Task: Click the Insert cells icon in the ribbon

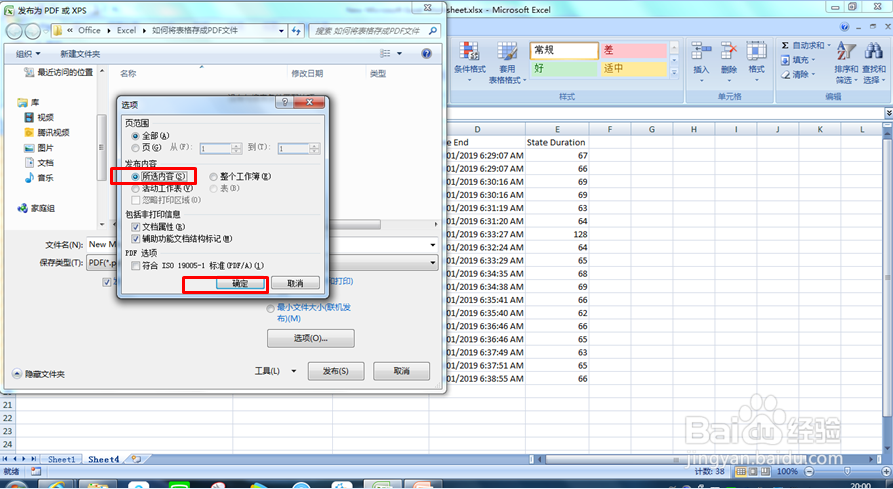Action: (701, 51)
